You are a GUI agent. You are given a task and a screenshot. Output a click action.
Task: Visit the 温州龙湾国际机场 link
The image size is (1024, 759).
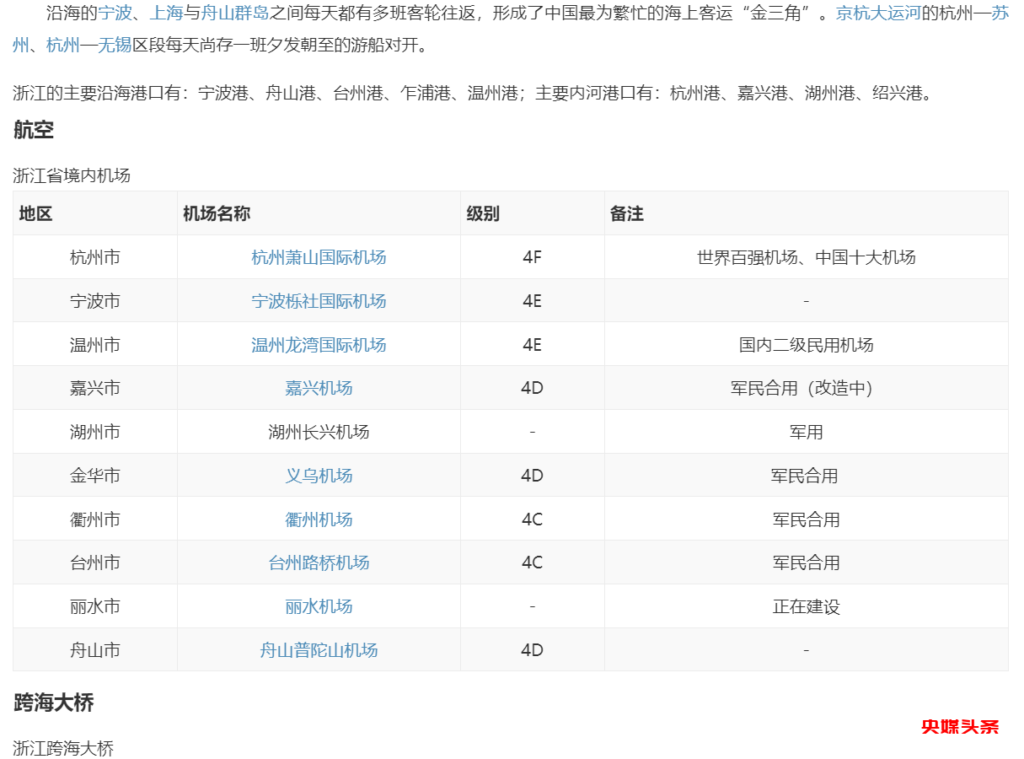318,345
